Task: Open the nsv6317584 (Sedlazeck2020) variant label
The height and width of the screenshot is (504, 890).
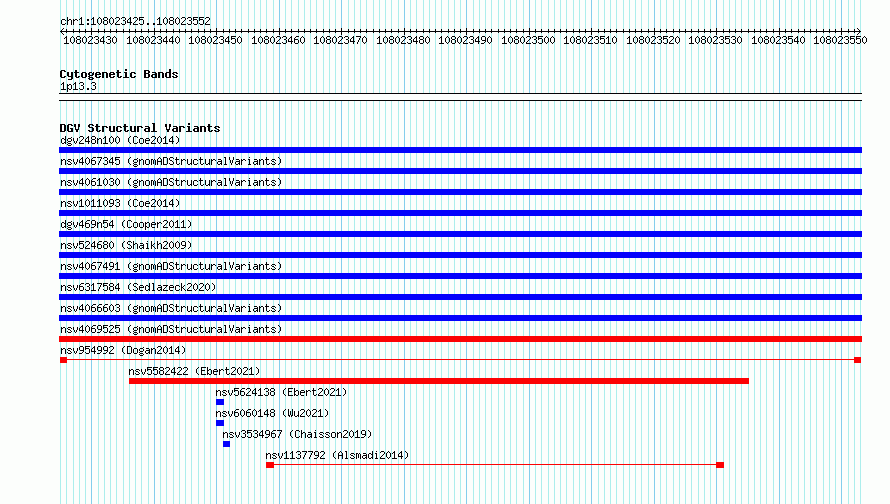Action: [138, 287]
